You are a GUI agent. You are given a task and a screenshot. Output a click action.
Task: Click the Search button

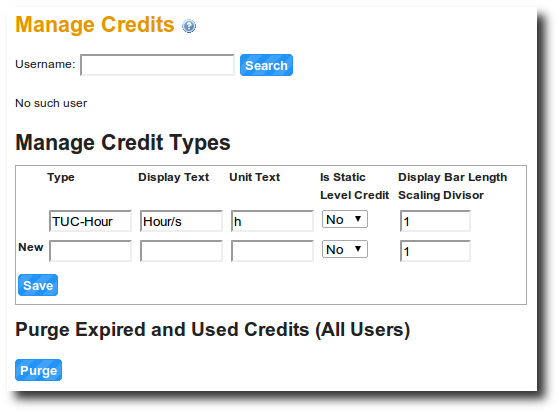pos(266,65)
